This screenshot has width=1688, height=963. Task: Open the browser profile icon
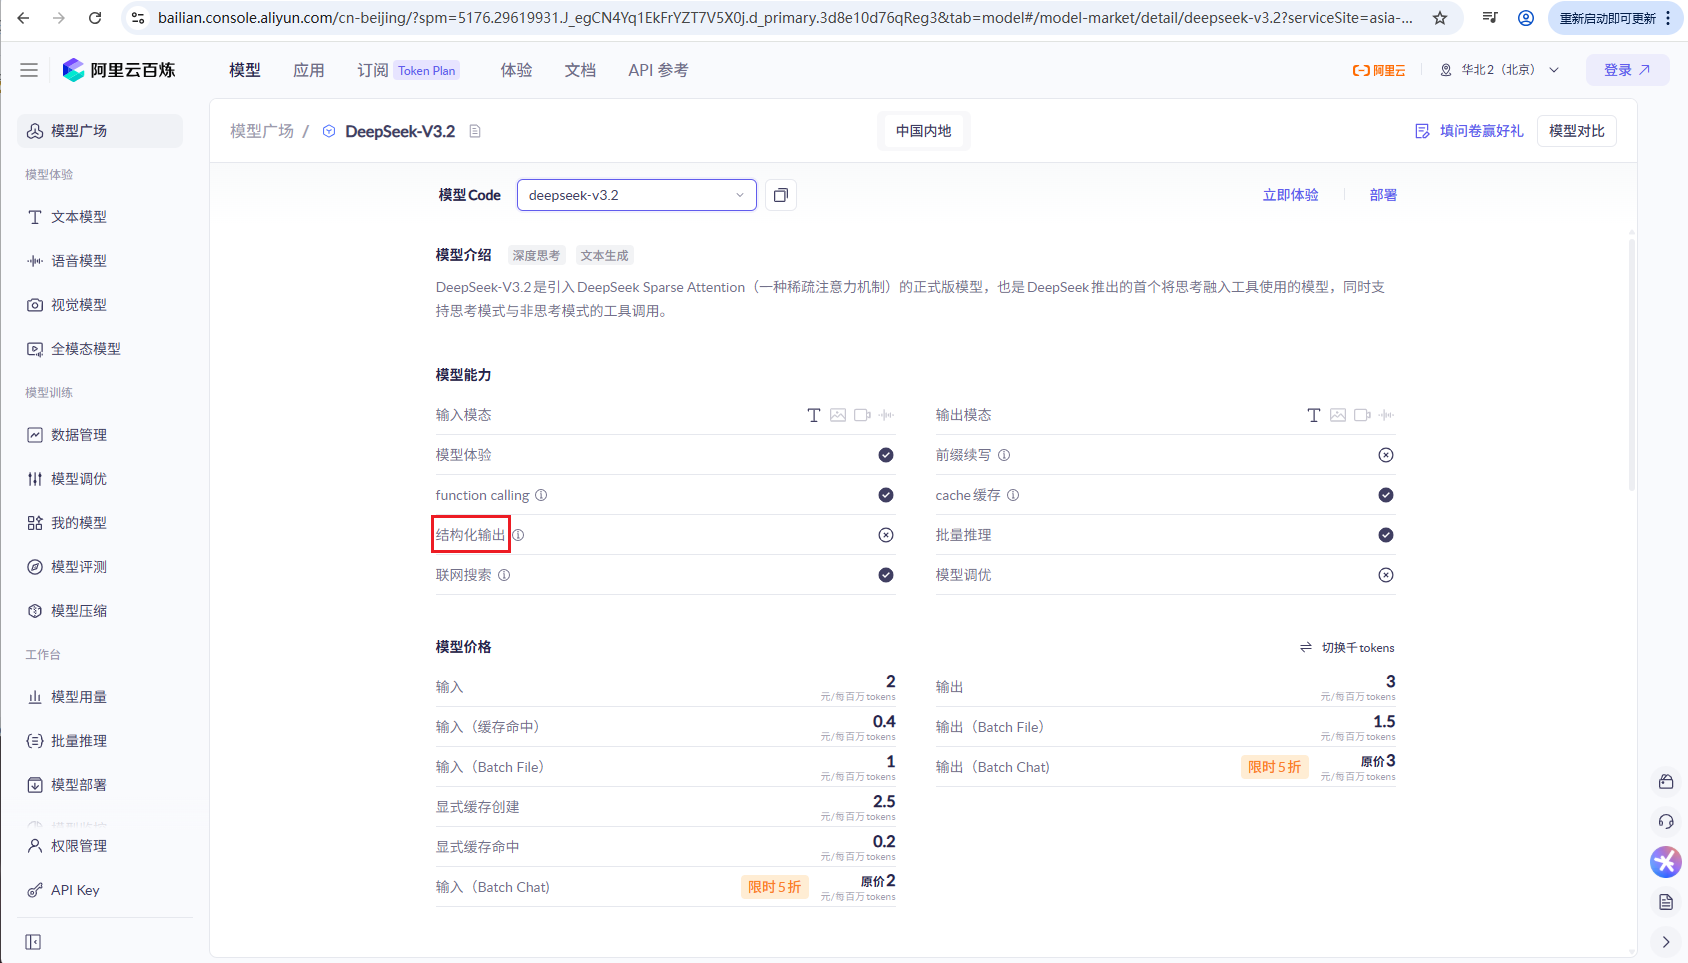pyautogui.click(x=1526, y=18)
